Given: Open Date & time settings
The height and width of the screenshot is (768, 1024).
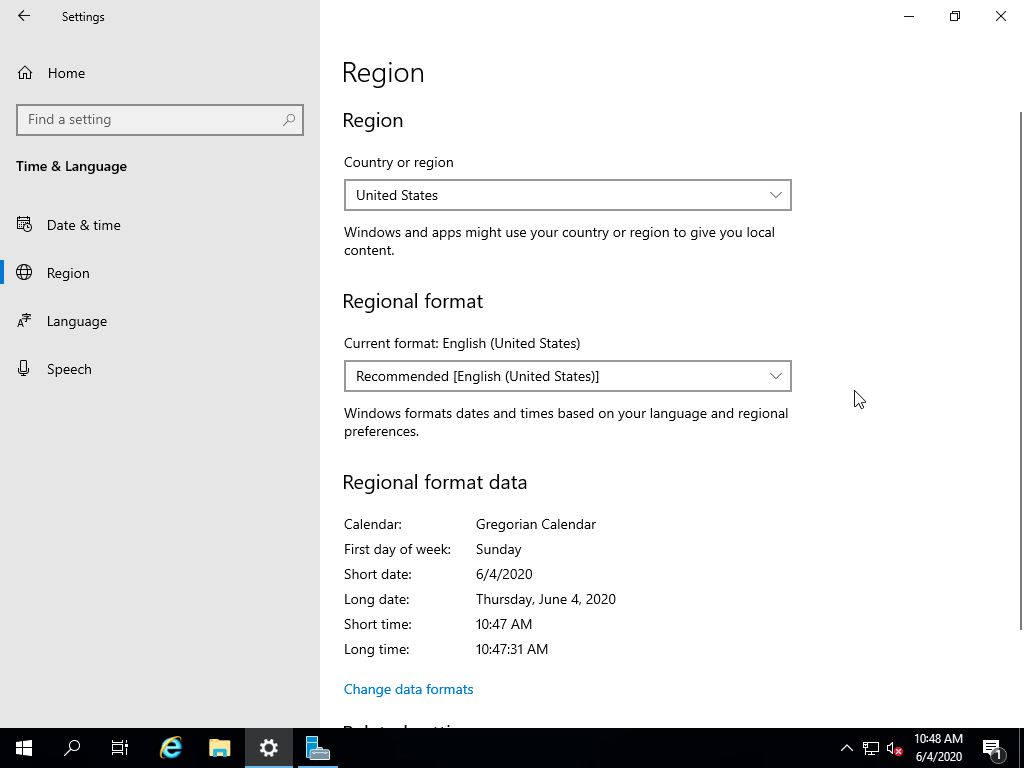Looking at the screenshot, I should pos(83,225).
